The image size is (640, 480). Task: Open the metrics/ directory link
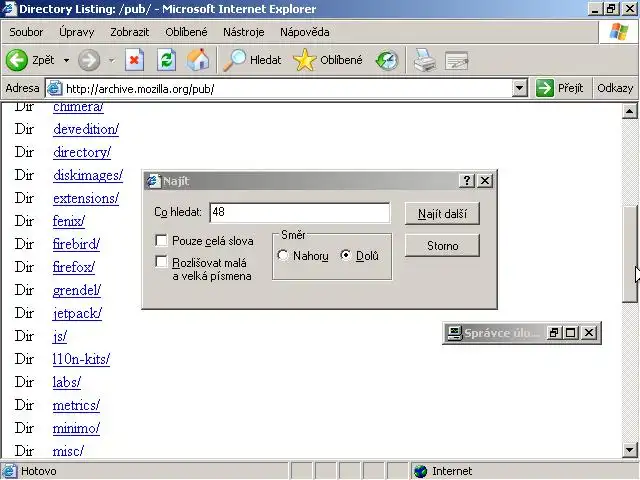point(76,405)
